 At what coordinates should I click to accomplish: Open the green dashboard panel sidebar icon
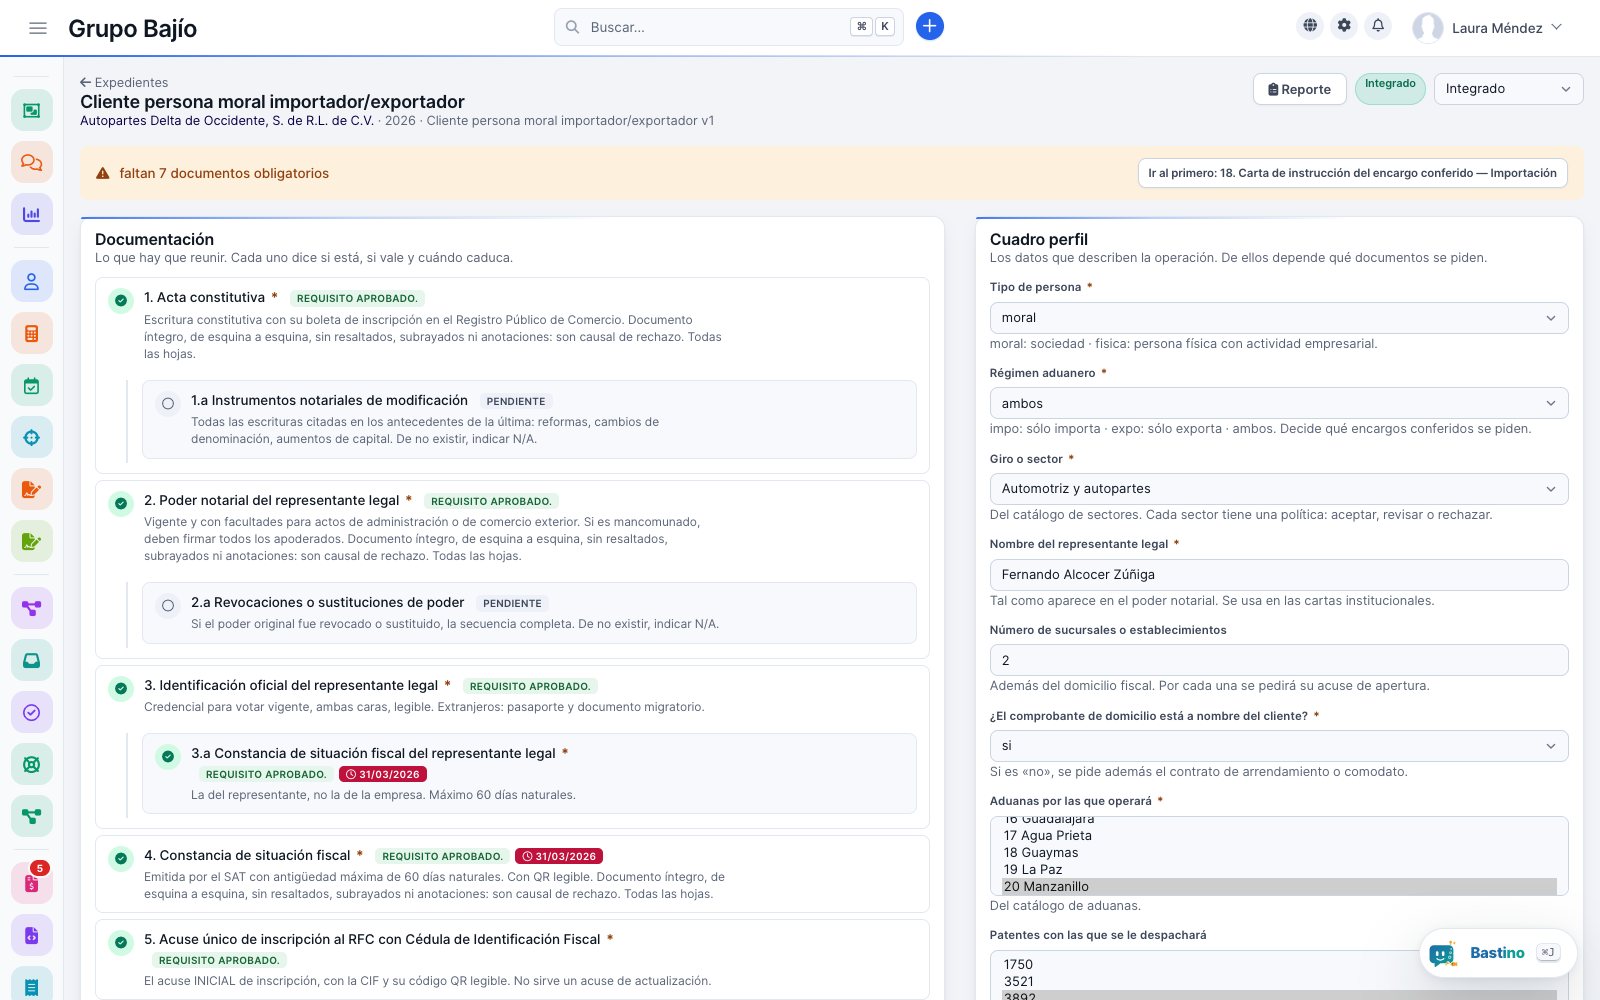[x=31, y=110]
